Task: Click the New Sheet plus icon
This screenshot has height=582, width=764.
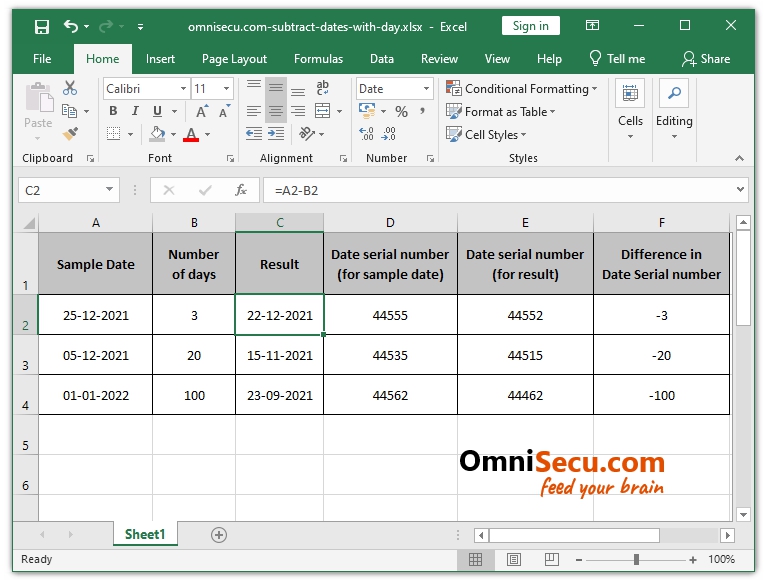Action: [x=219, y=535]
